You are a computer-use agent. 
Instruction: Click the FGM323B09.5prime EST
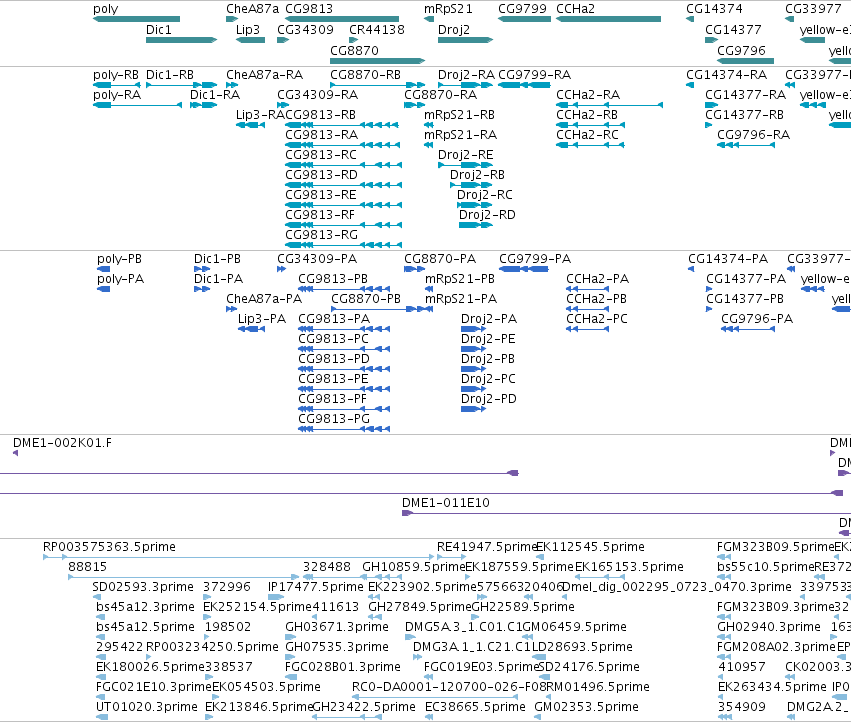click(724, 556)
